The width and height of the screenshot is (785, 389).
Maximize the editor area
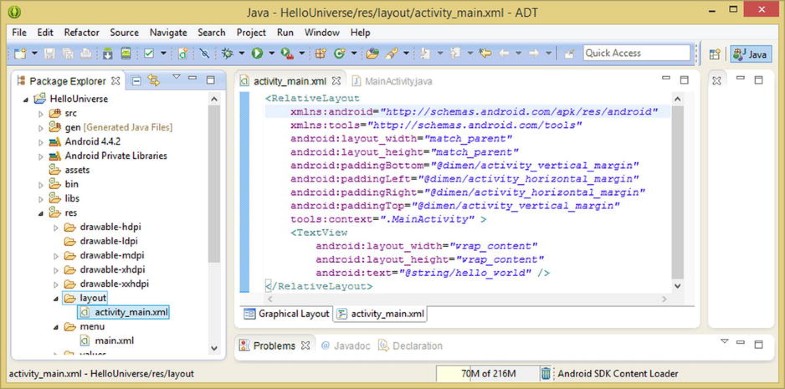coord(684,80)
